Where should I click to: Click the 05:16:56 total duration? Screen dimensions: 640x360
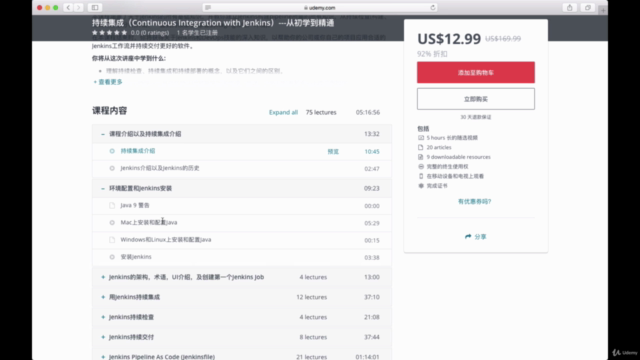[368, 112]
